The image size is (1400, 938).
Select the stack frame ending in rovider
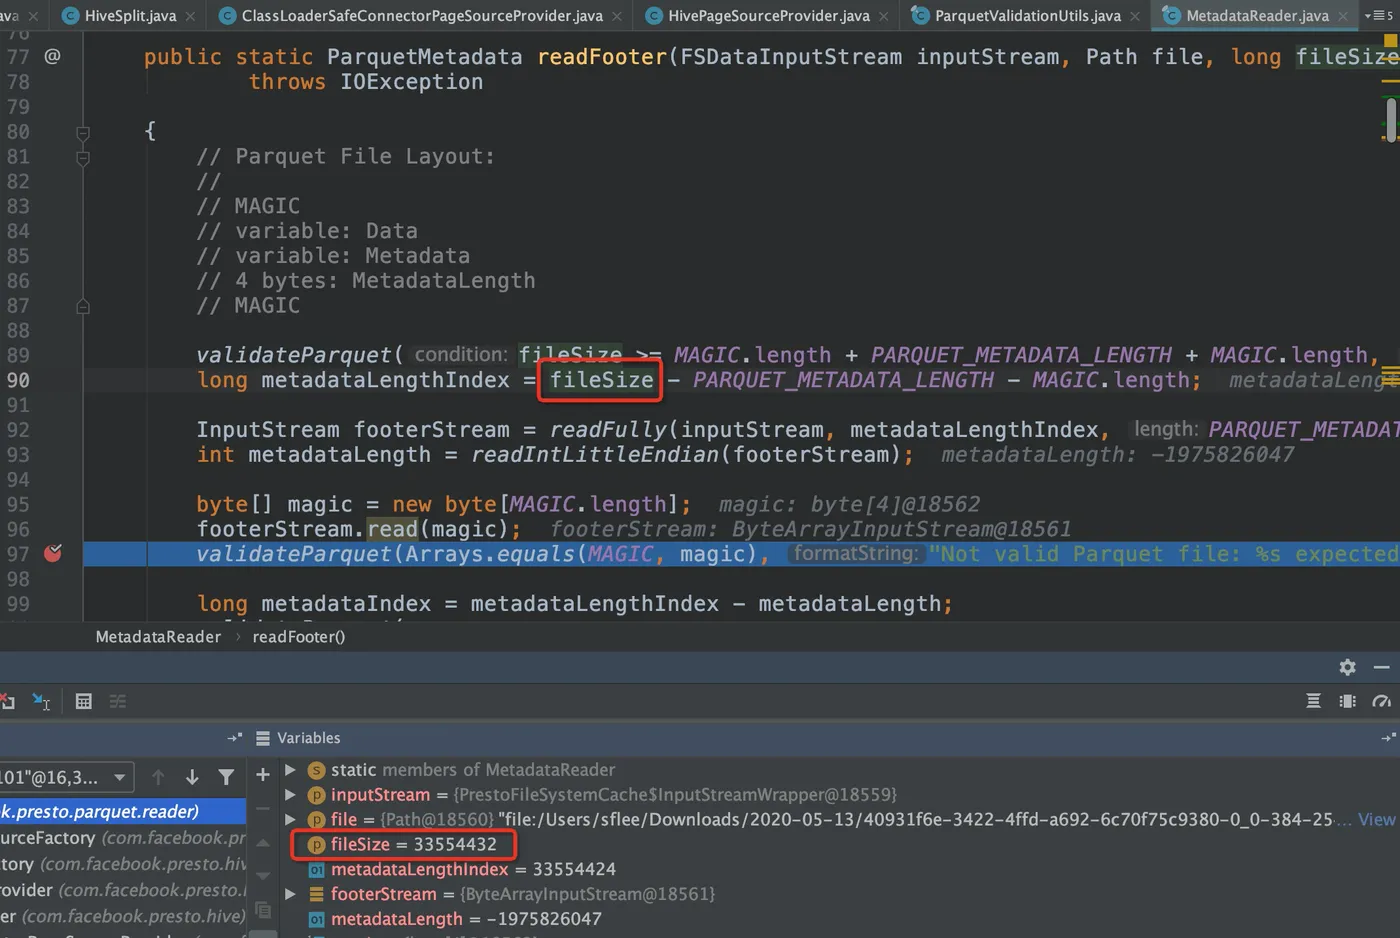tap(123, 889)
